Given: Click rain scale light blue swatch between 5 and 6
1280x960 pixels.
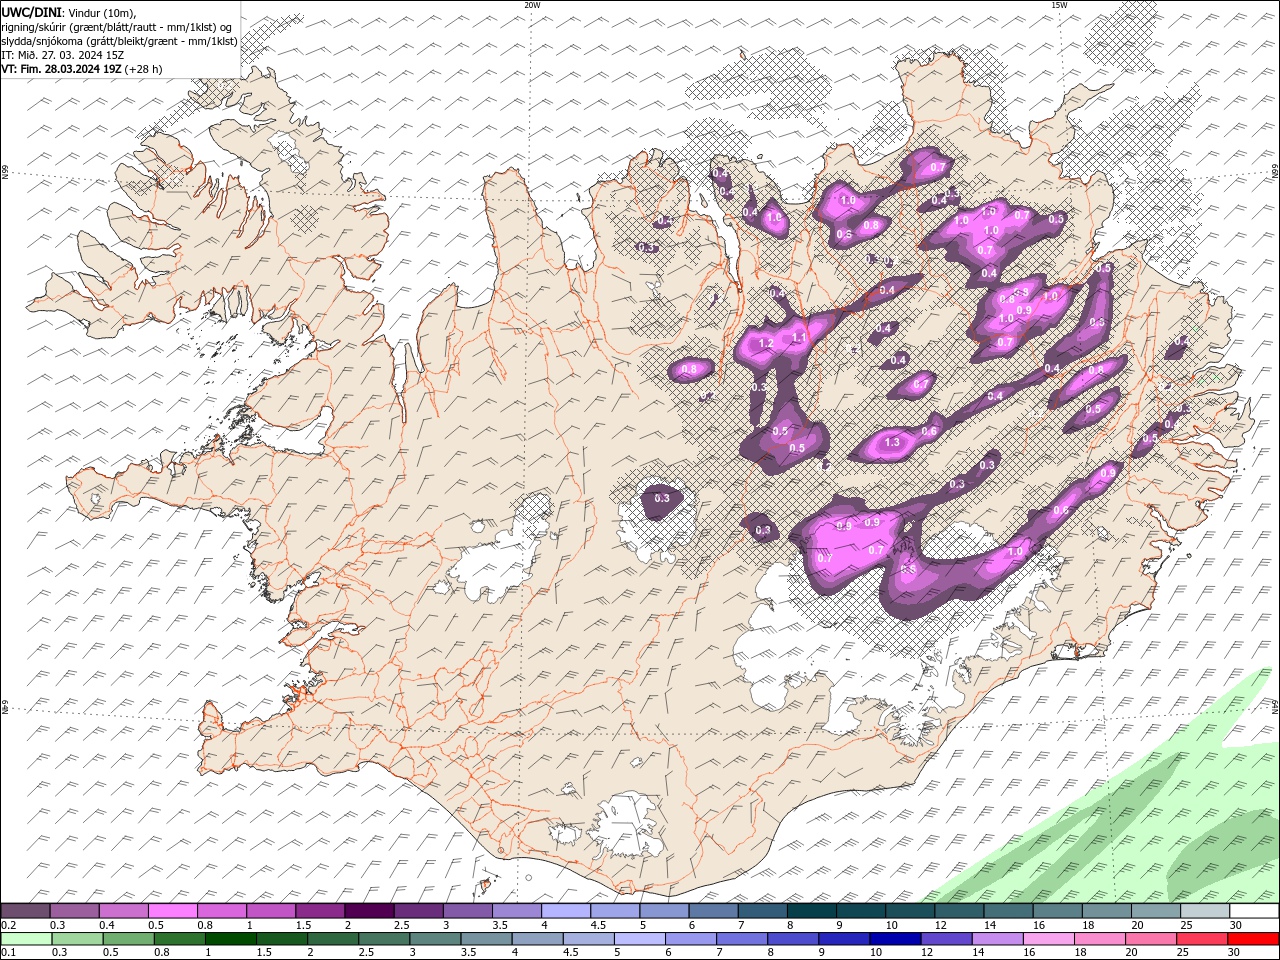Looking at the screenshot, I should tap(640, 939).
